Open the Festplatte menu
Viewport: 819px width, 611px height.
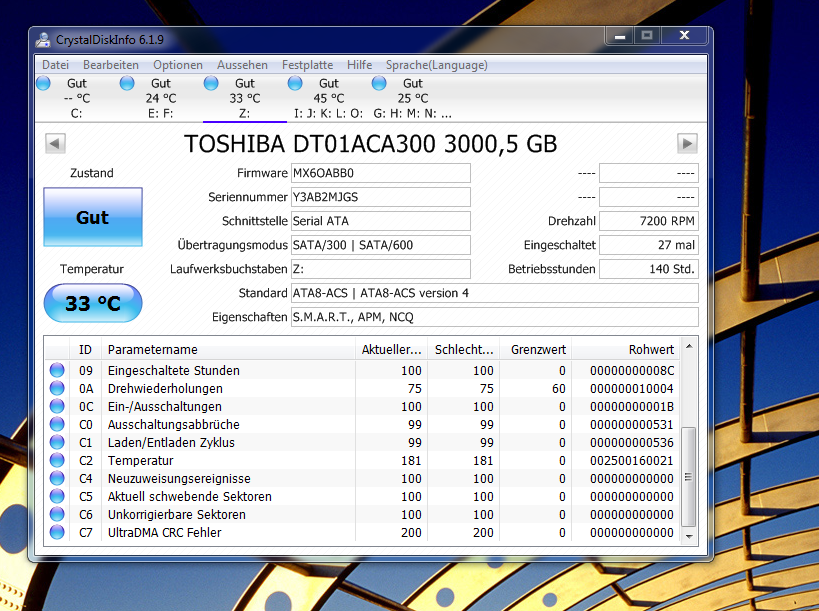(x=307, y=65)
